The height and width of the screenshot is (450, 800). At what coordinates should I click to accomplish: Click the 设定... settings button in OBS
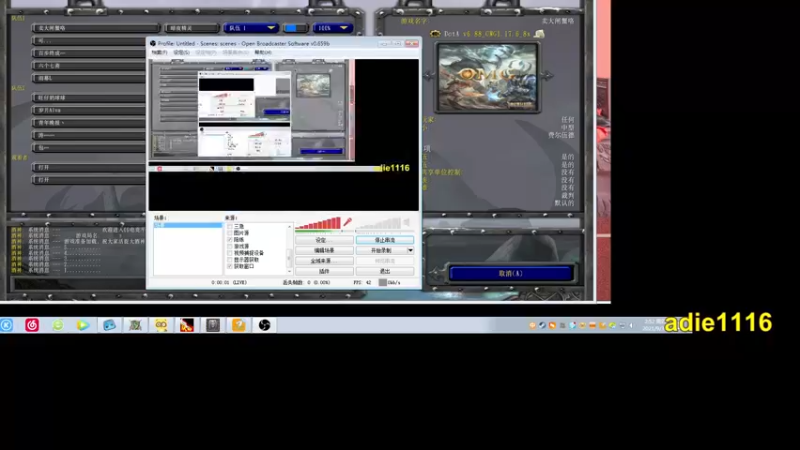324,240
